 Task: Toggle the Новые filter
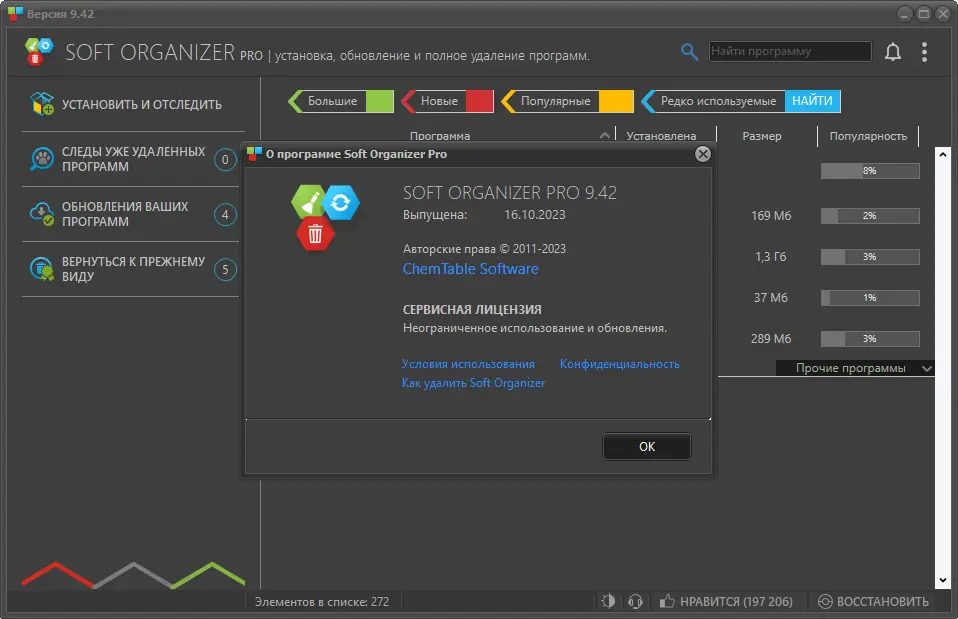click(x=447, y=101)
